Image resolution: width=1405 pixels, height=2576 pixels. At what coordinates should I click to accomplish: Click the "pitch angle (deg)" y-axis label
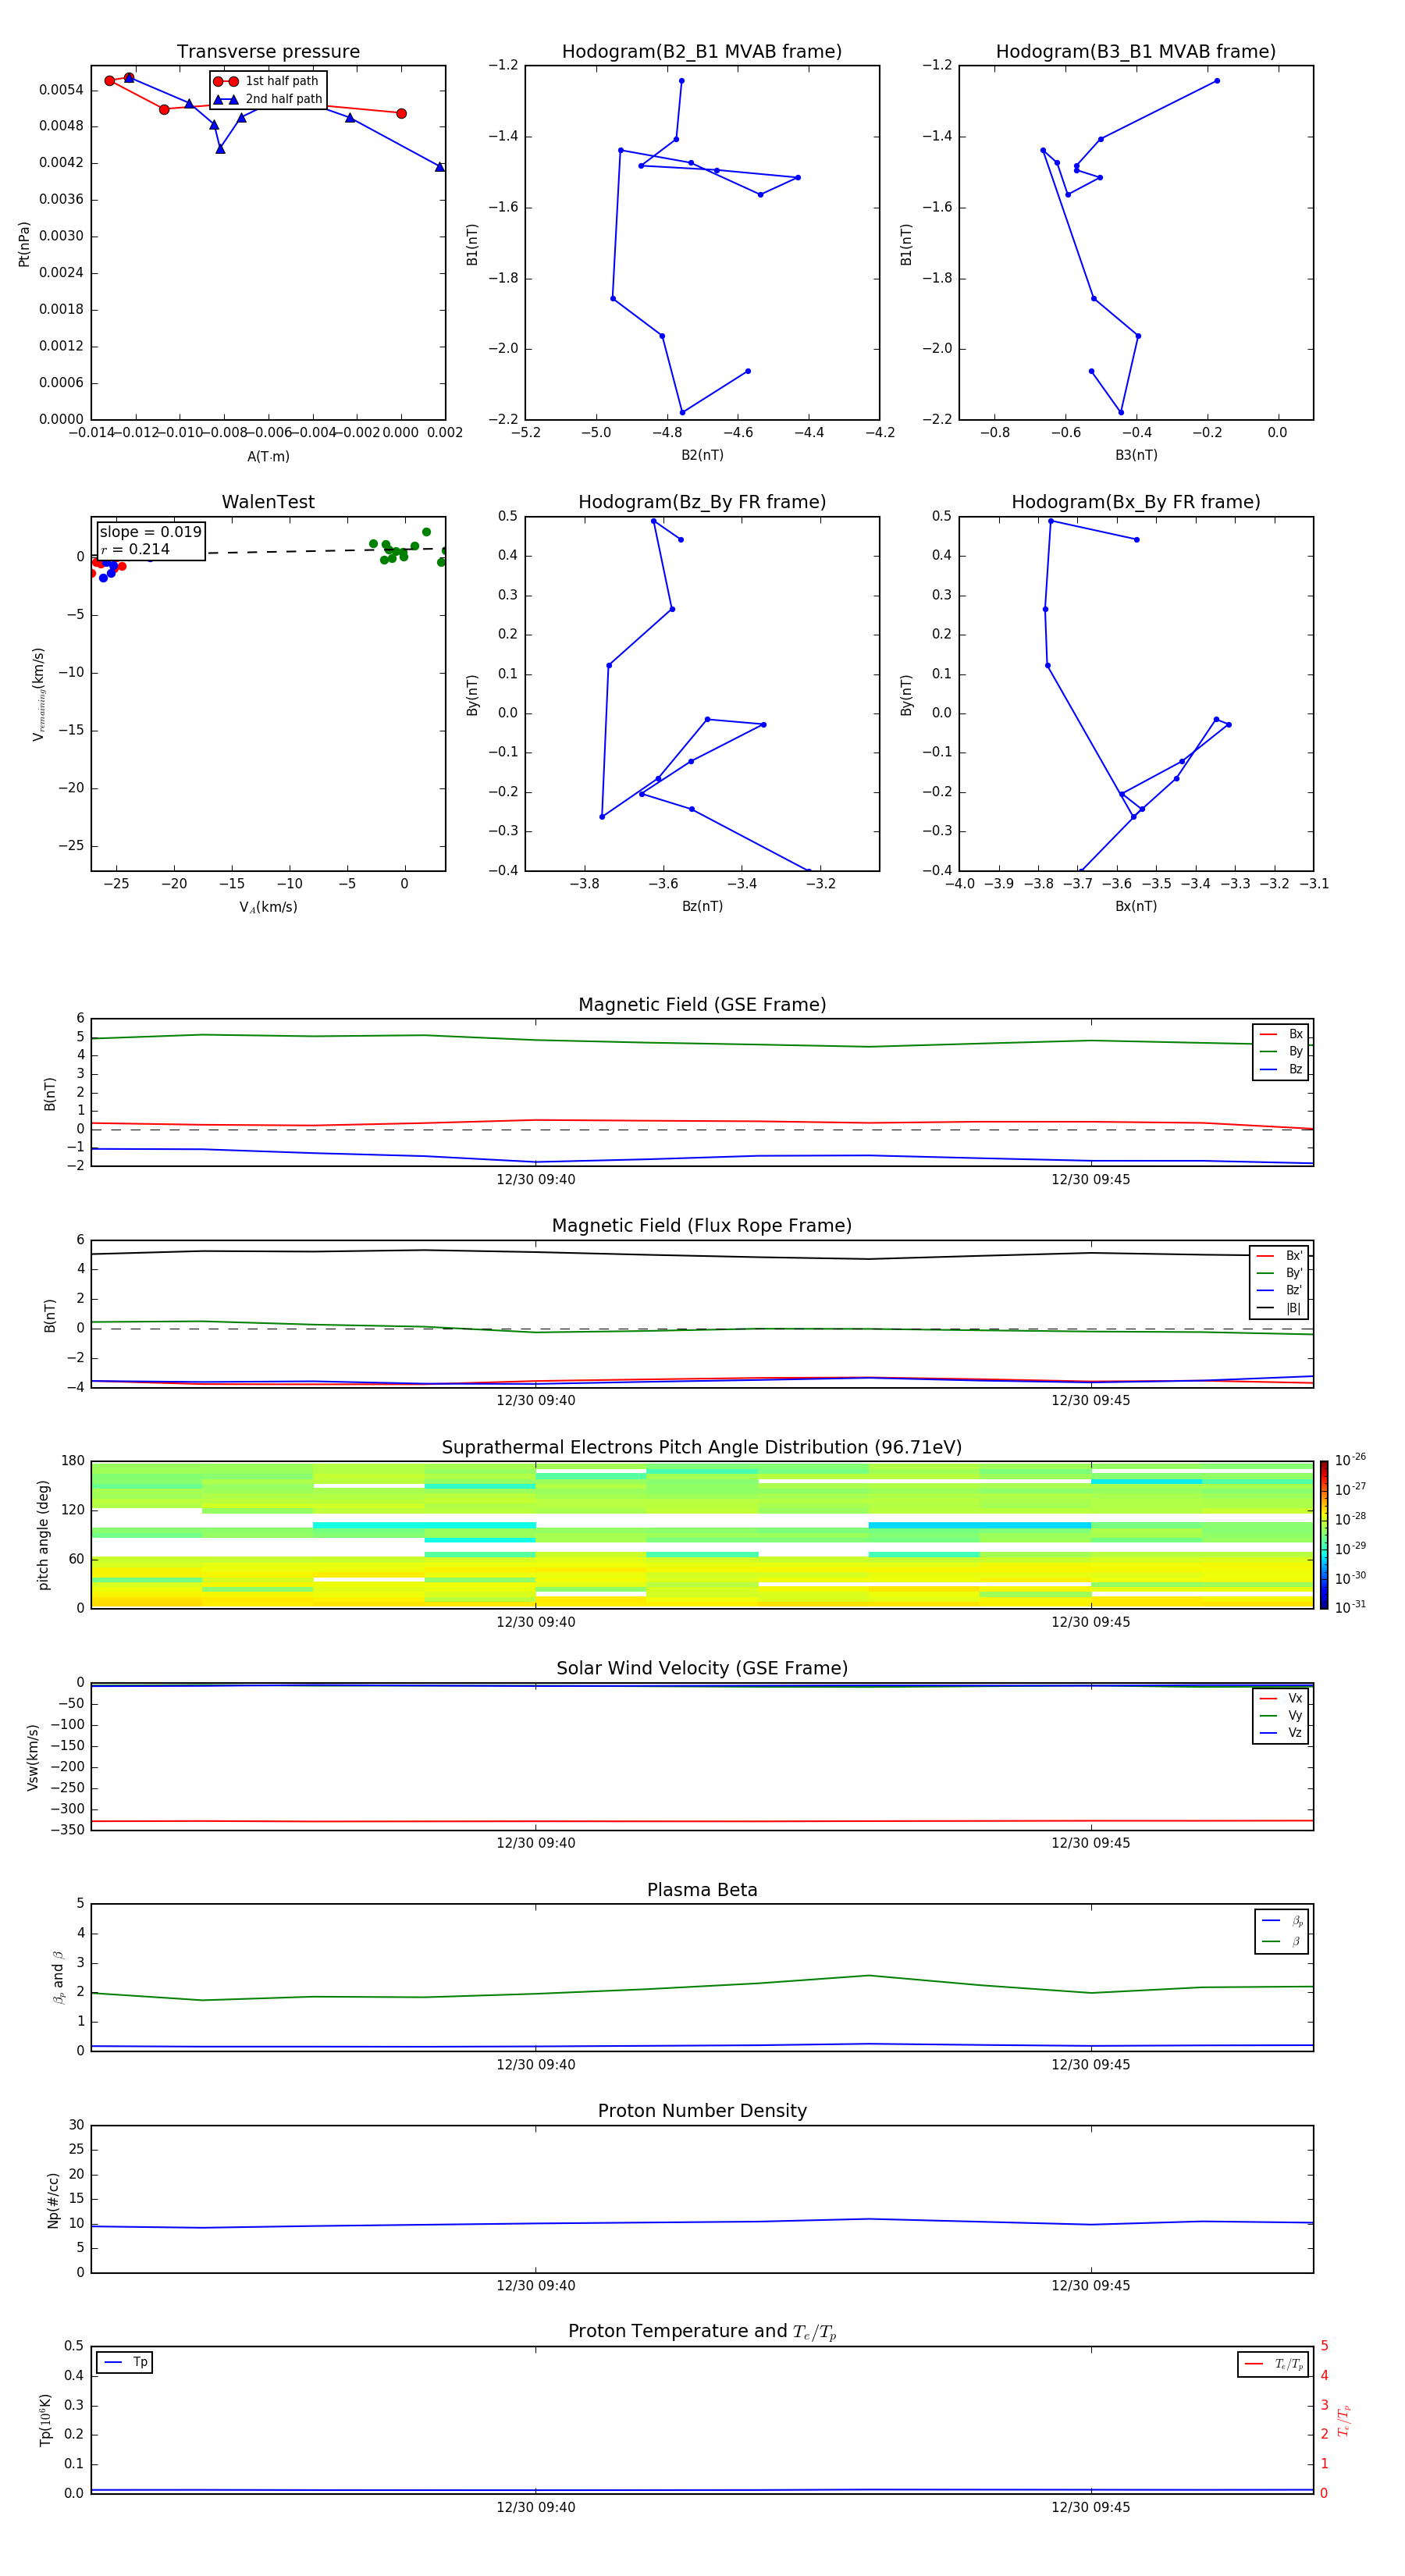coord(43,1535)
